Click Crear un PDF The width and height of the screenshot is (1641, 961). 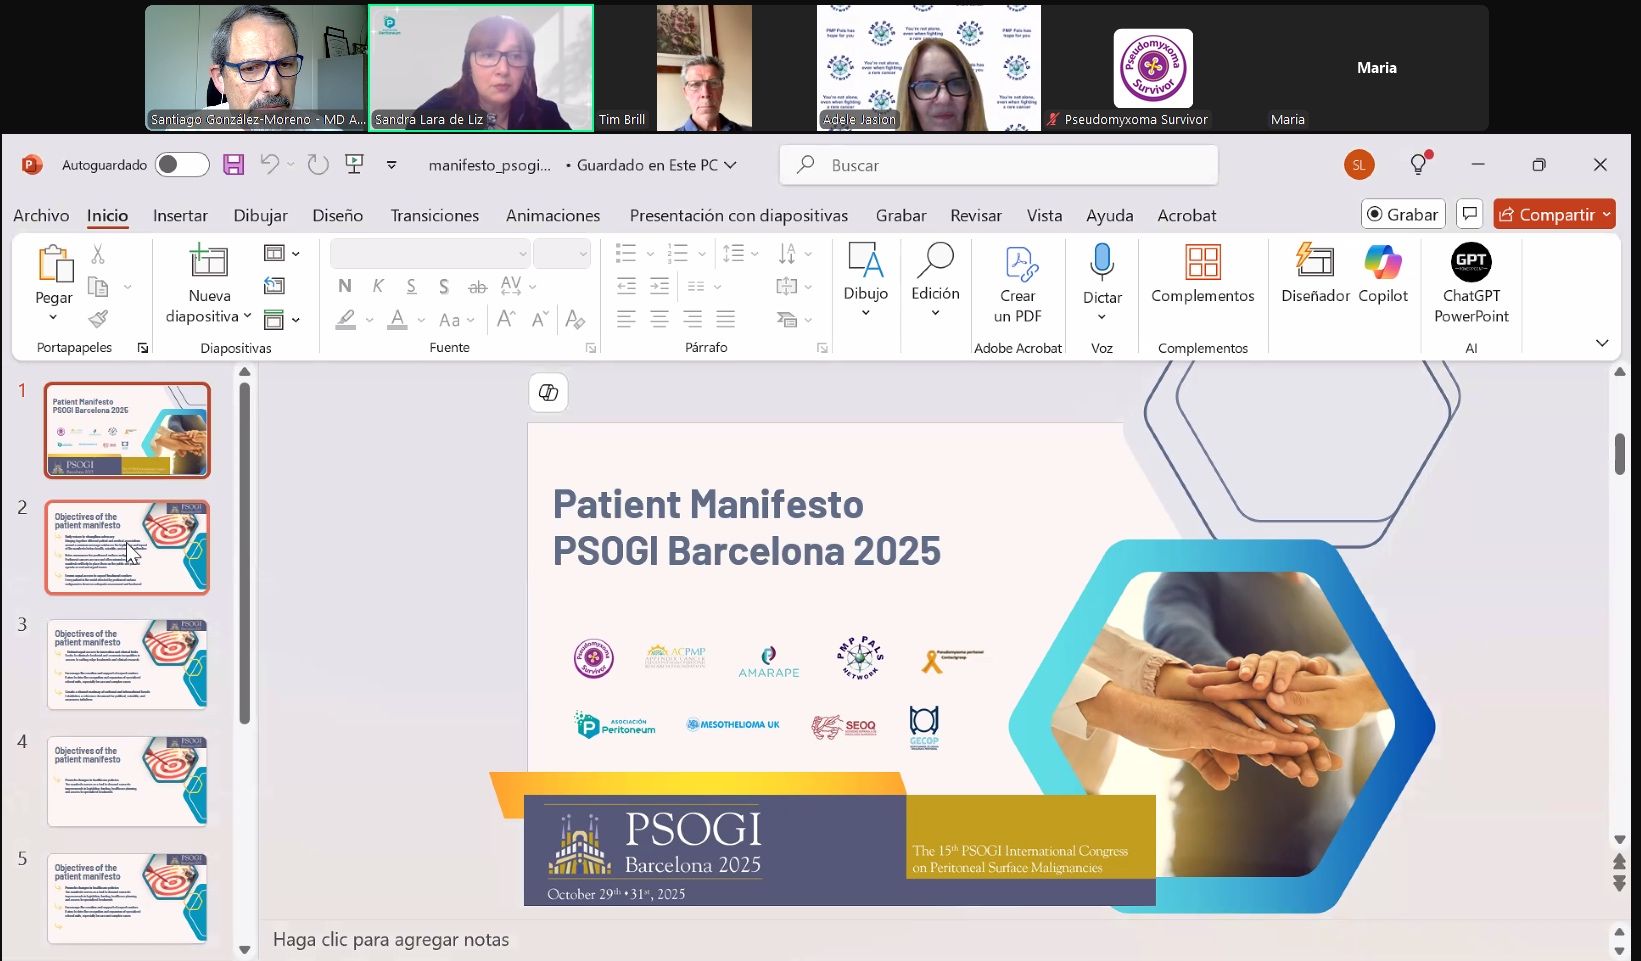pos(1018,284)
